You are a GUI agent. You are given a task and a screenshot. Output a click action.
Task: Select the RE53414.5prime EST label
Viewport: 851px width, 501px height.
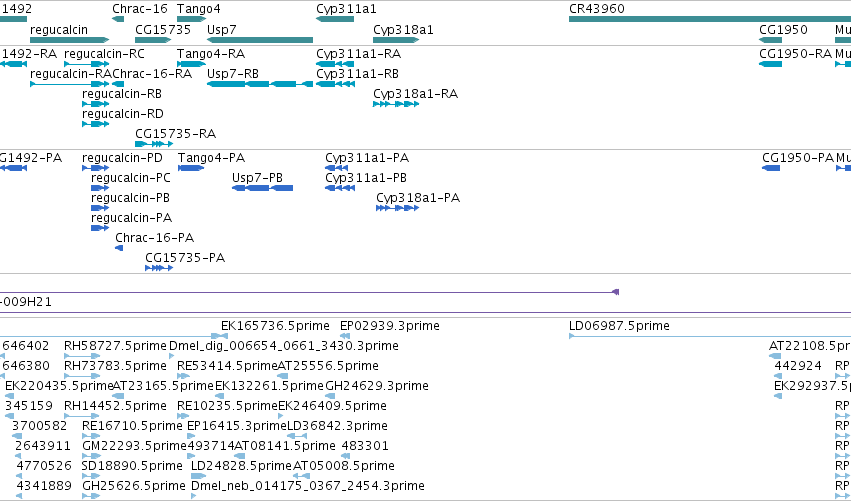coord(227,366)
